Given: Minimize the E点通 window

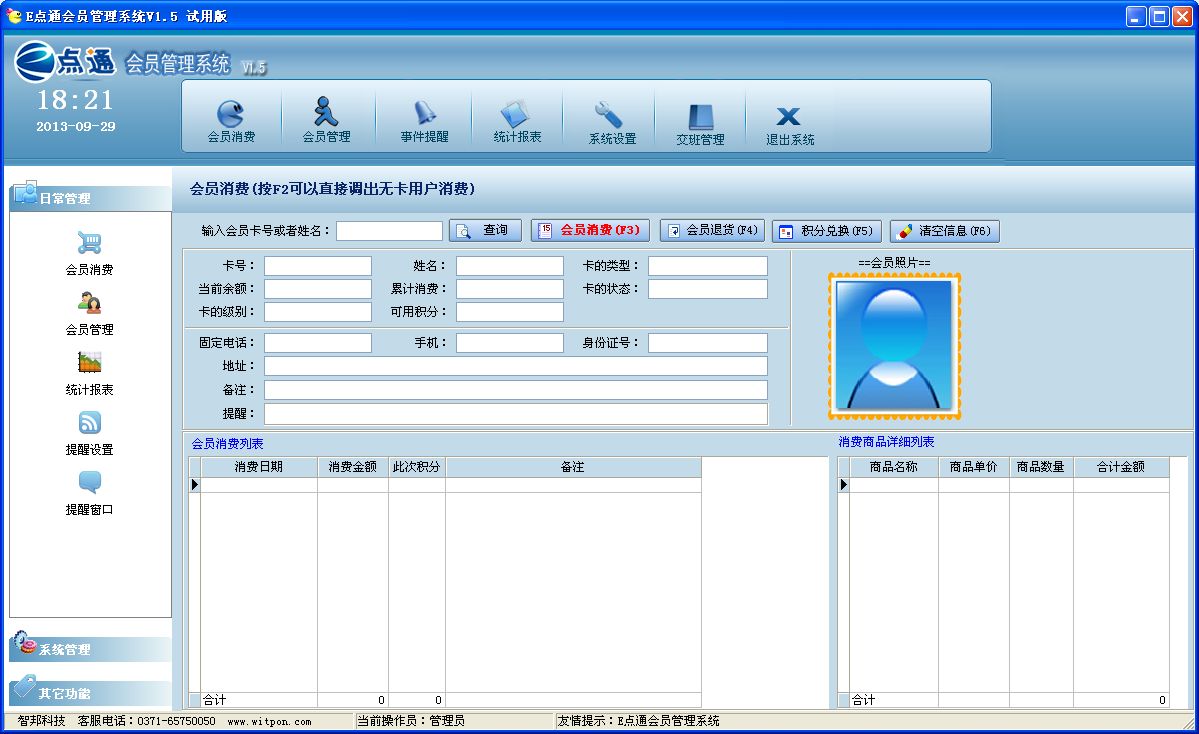Looking at the screenshot, I should (x=1136, y=17).
